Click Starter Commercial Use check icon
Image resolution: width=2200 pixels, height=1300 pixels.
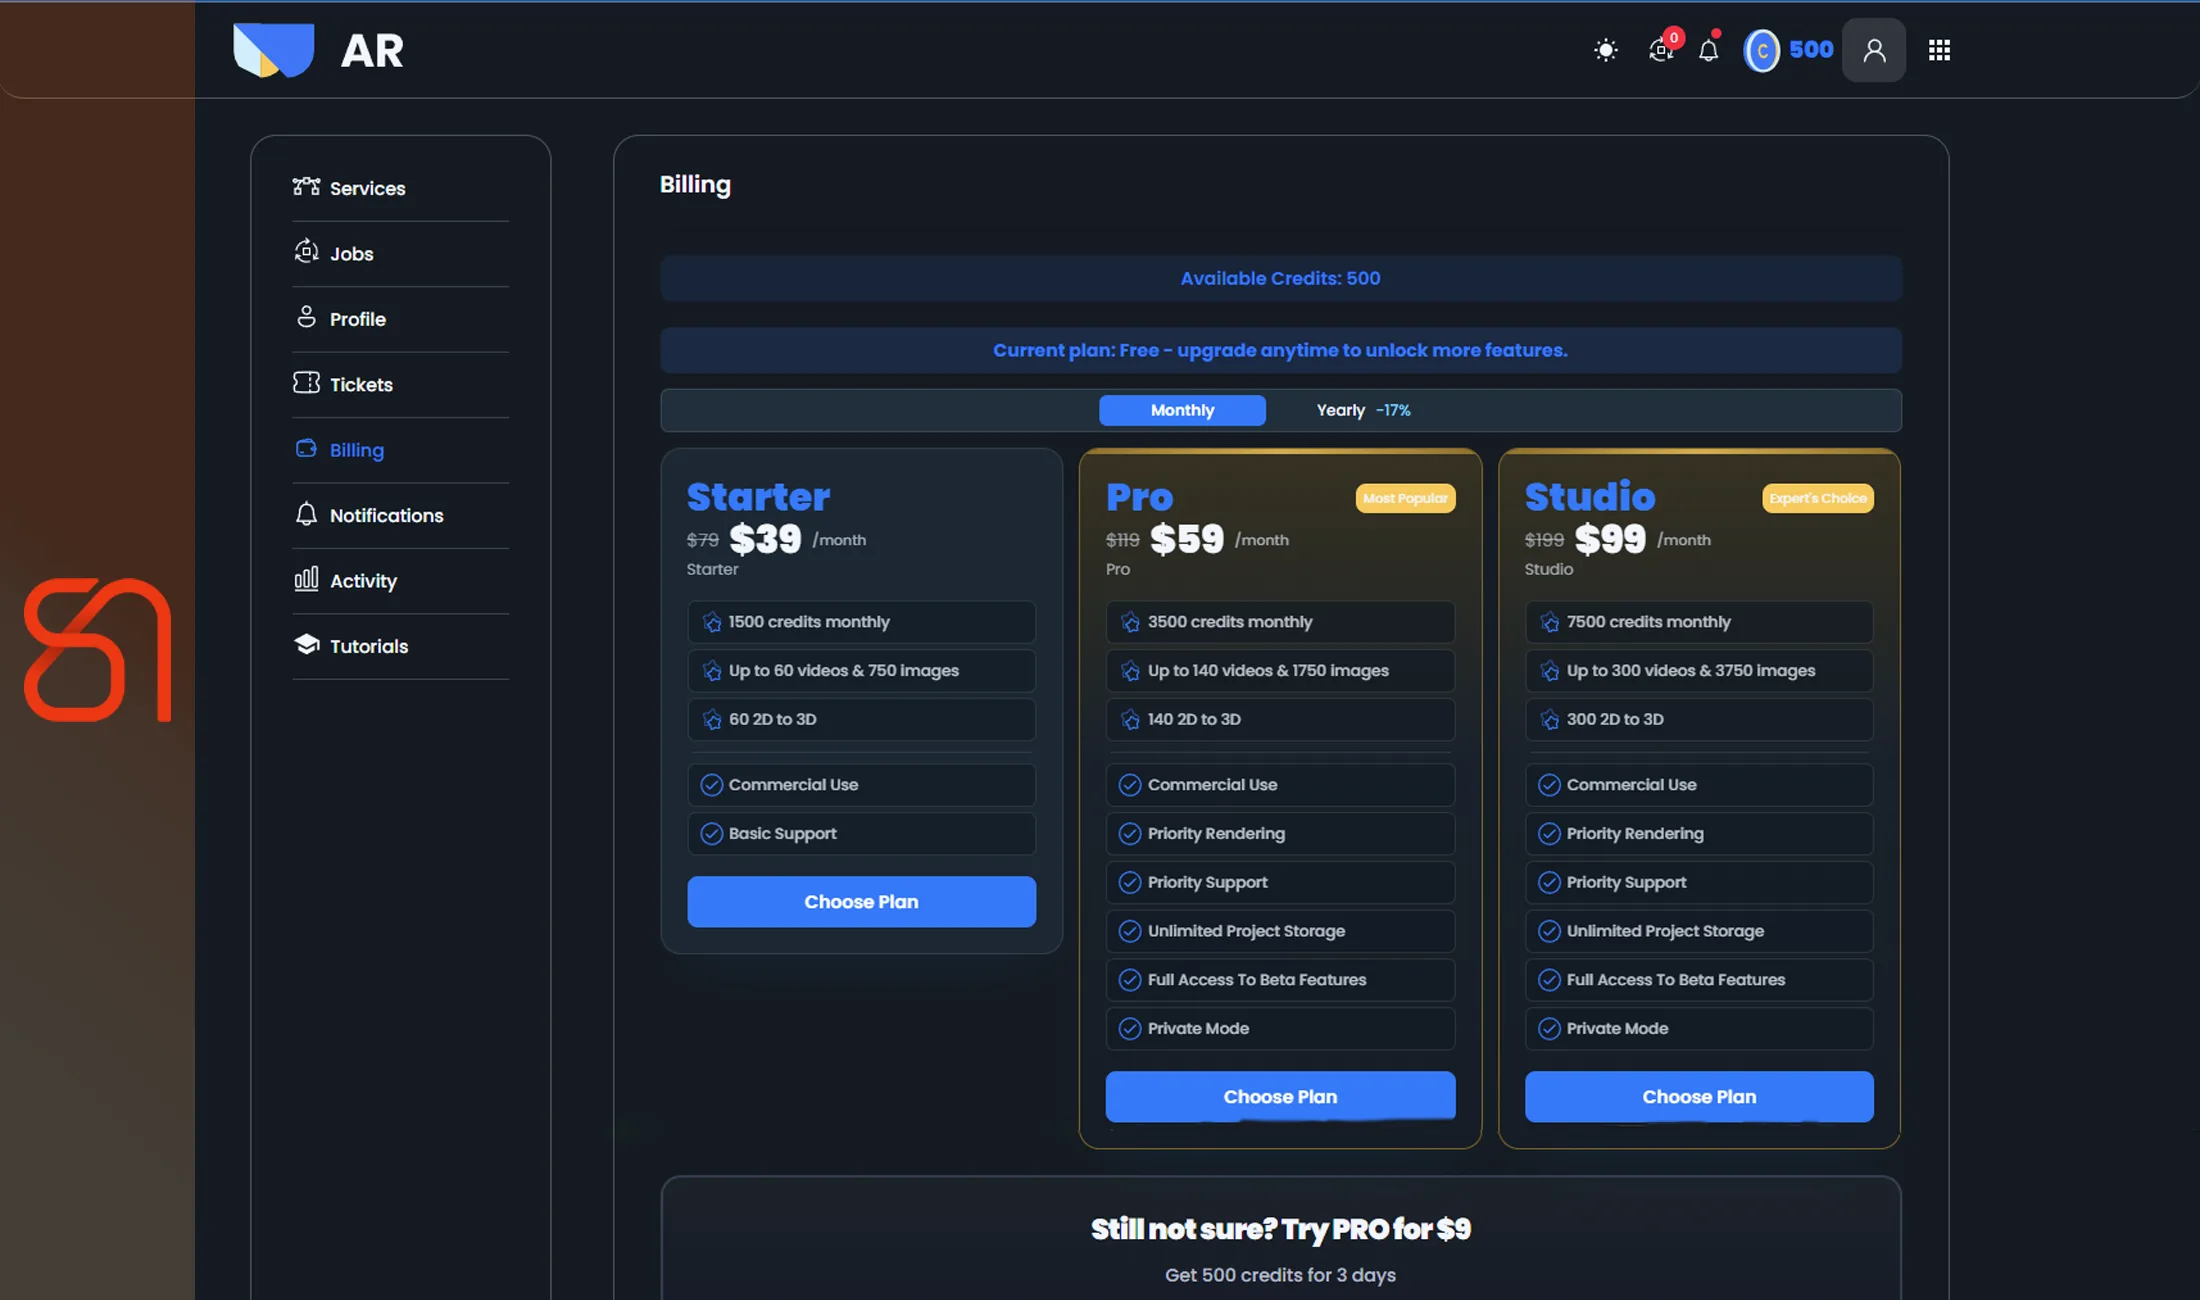711,785
